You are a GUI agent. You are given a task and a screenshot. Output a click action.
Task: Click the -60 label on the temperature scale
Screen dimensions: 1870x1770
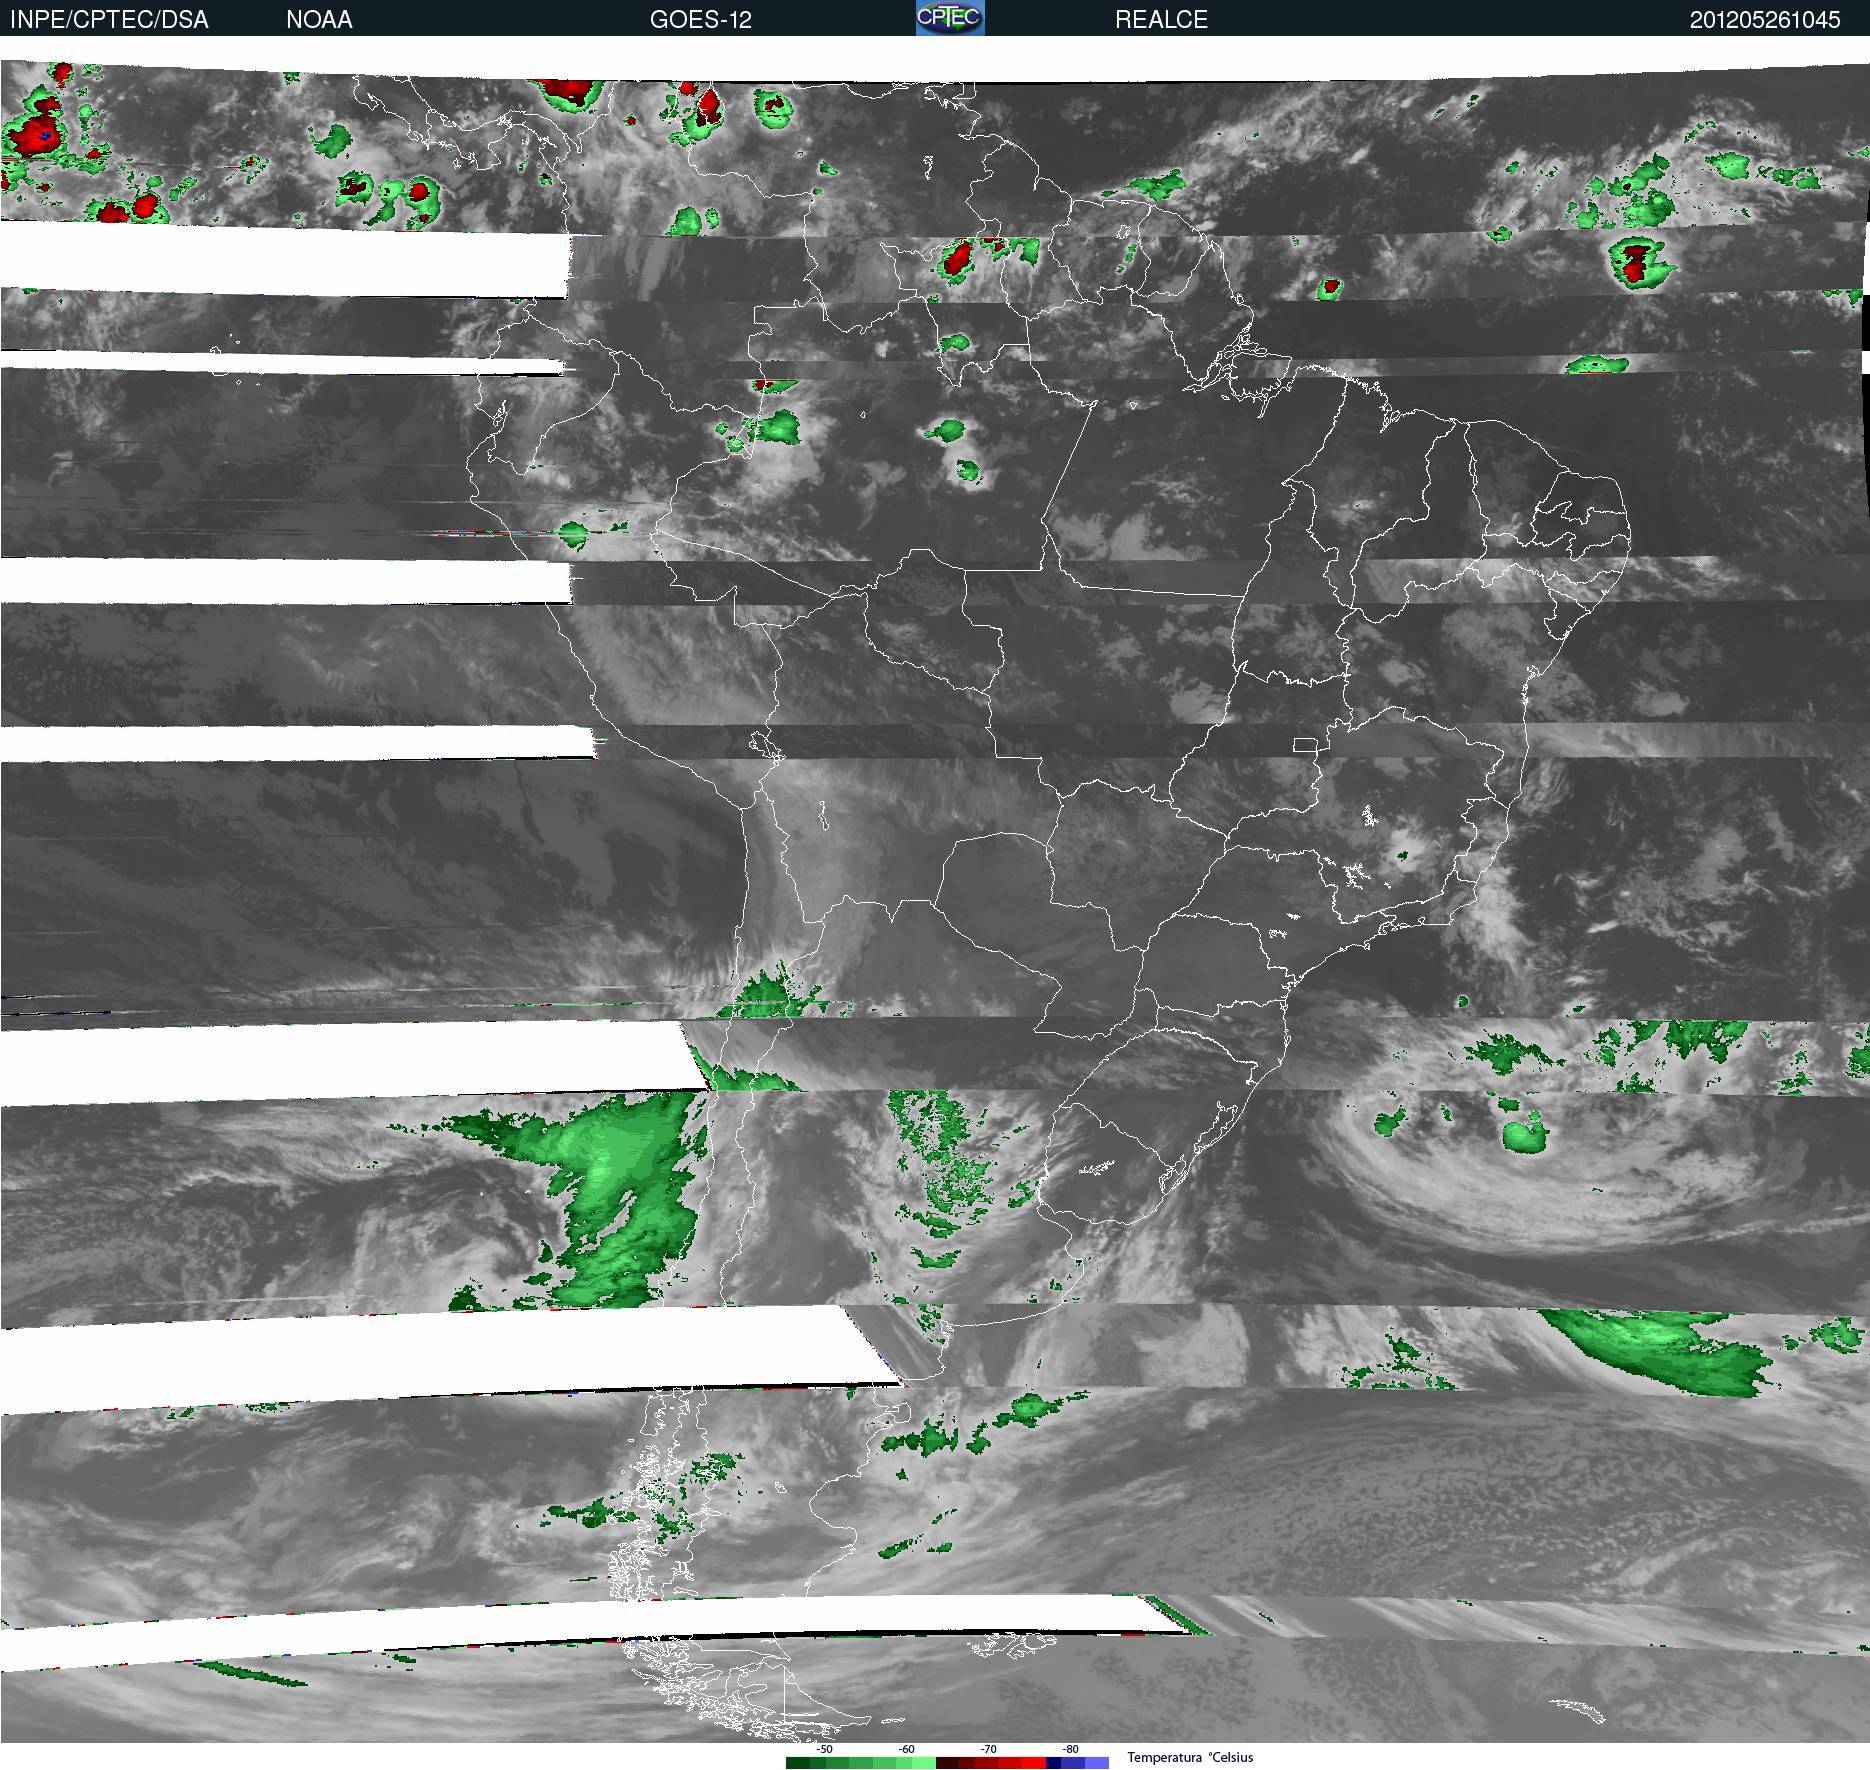coord(906,1749)
